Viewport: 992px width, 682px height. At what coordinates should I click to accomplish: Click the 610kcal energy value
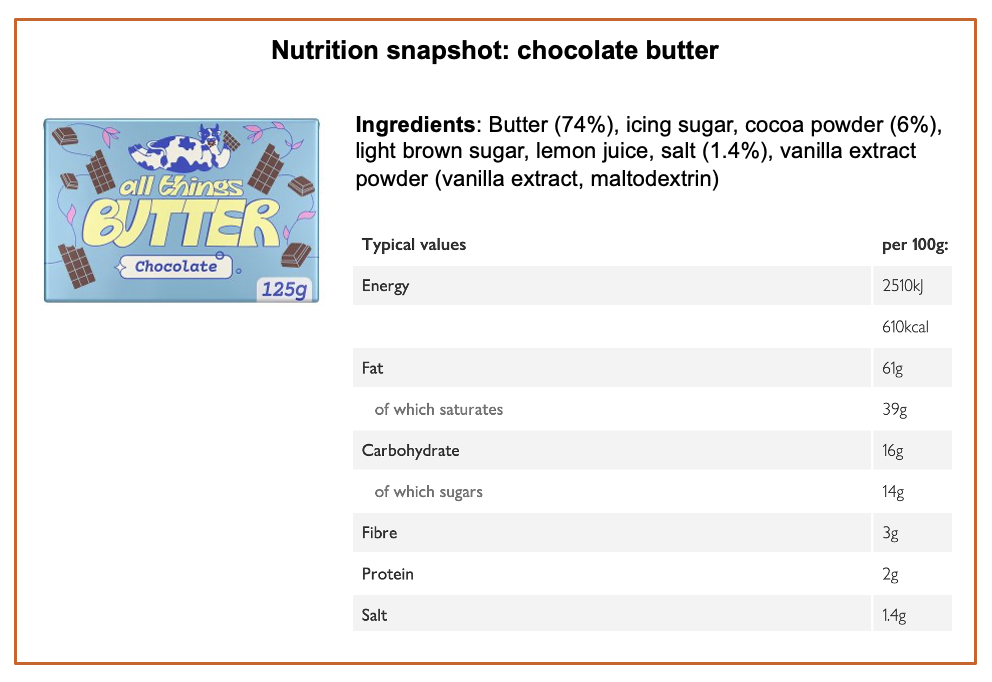[x=905, y=327]
